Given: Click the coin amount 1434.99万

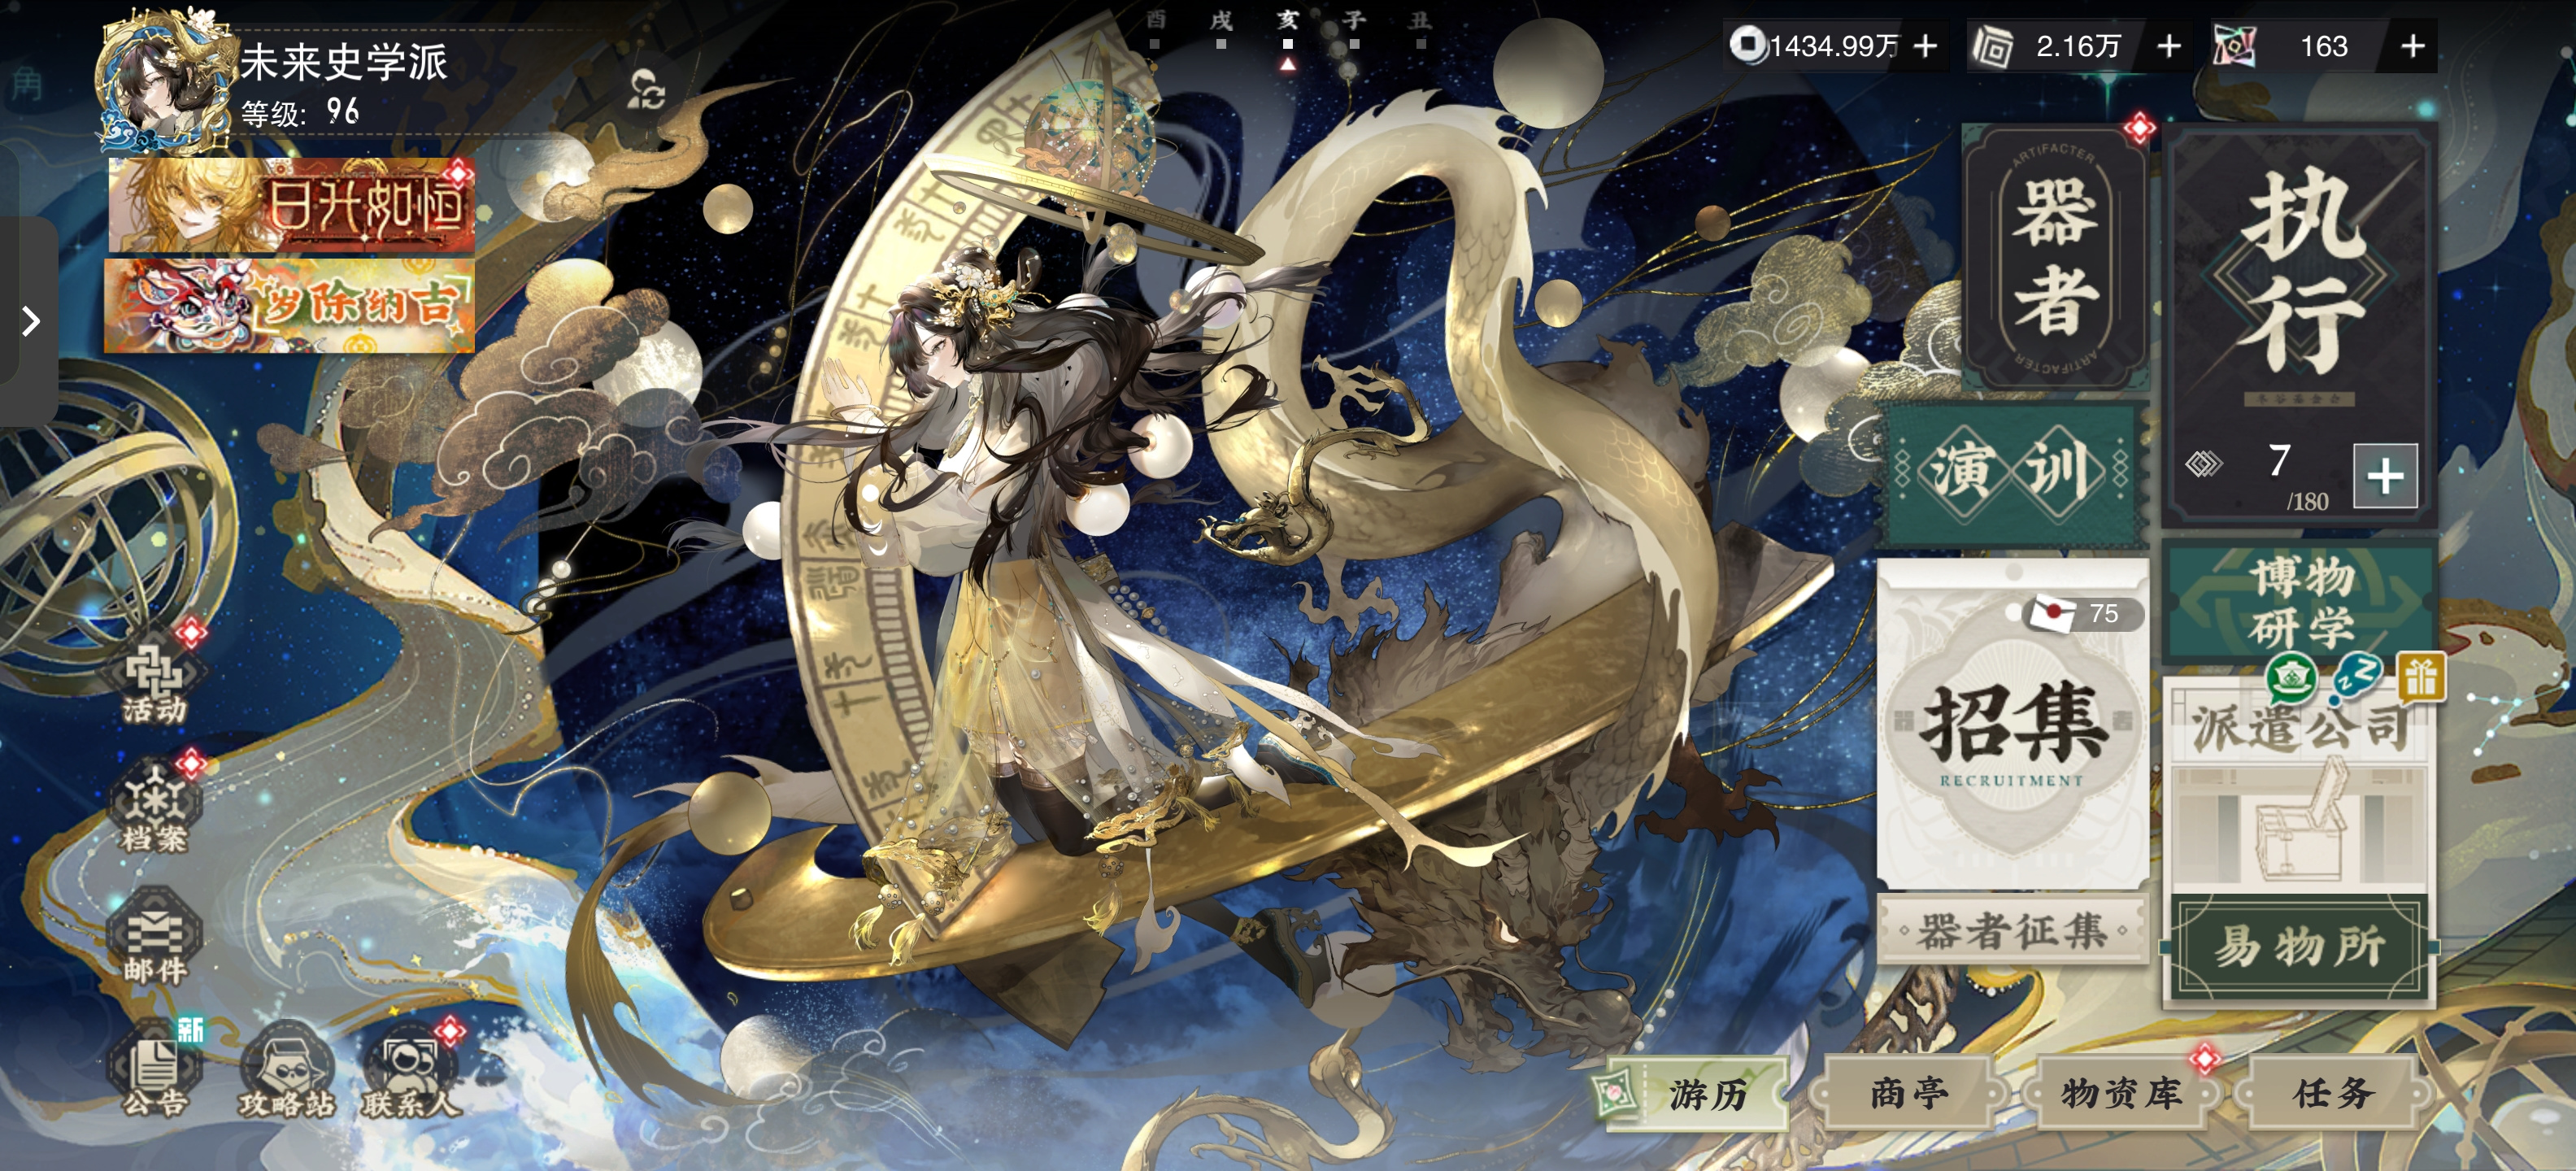Looking at the screenshot, I should (1834, 46).
